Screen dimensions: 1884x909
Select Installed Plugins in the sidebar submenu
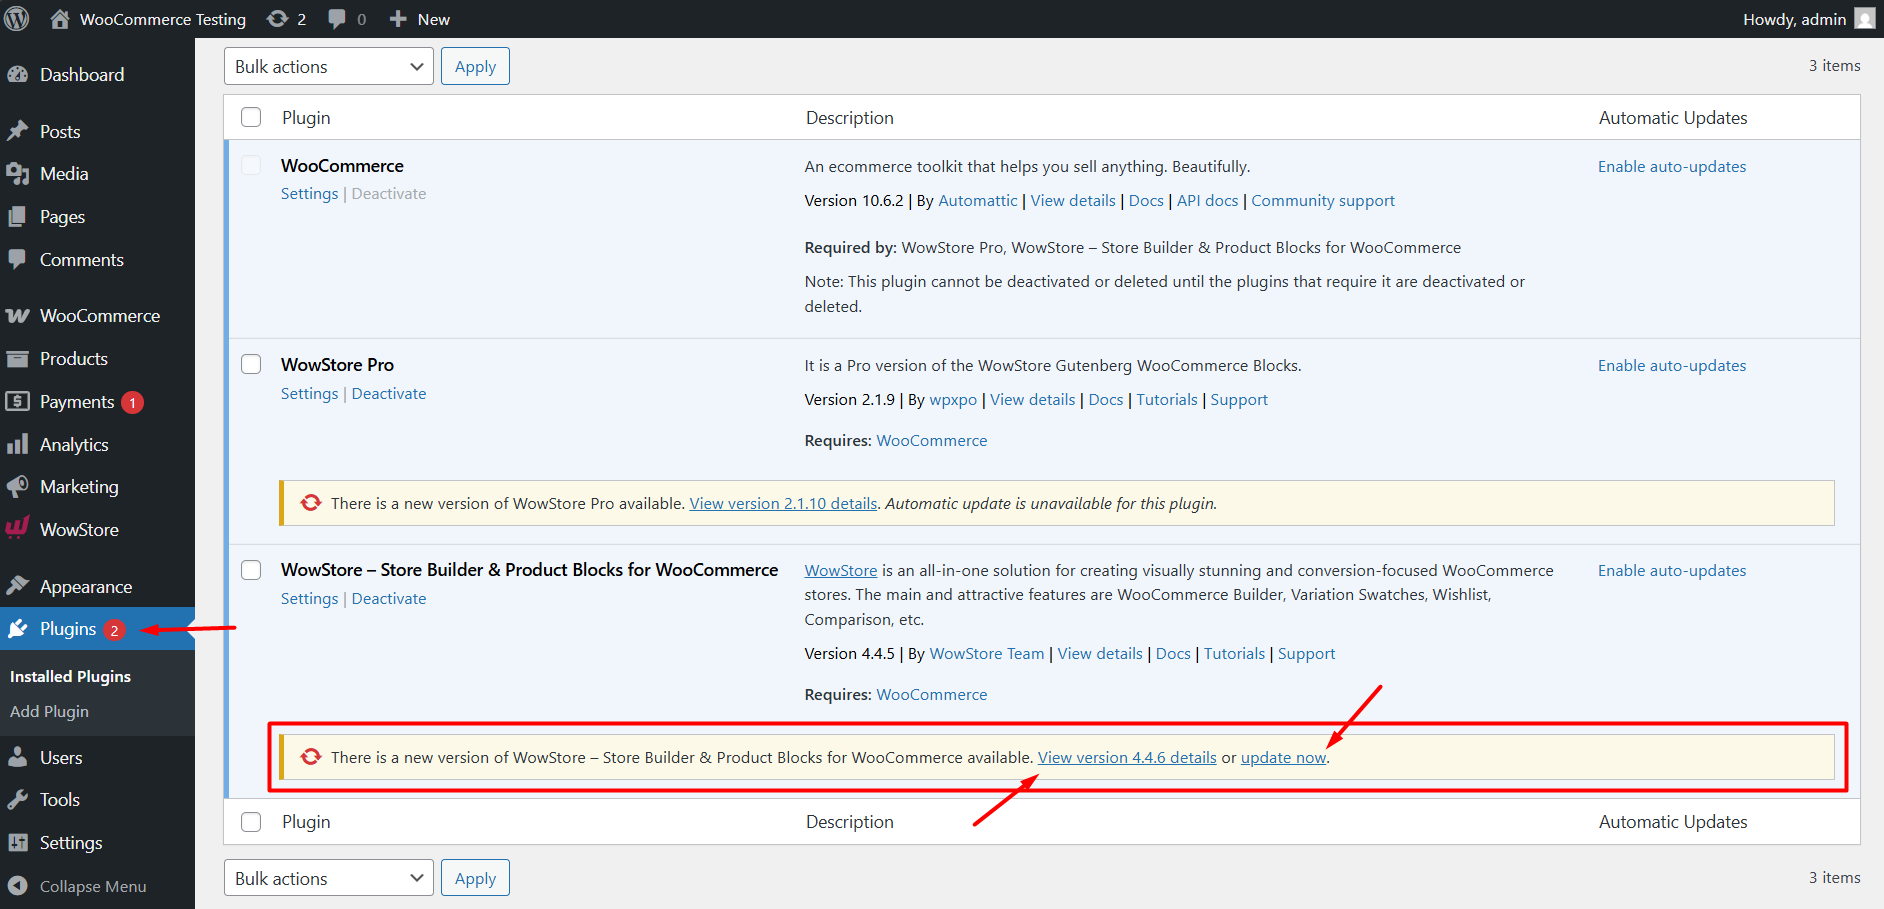[70, 676]
